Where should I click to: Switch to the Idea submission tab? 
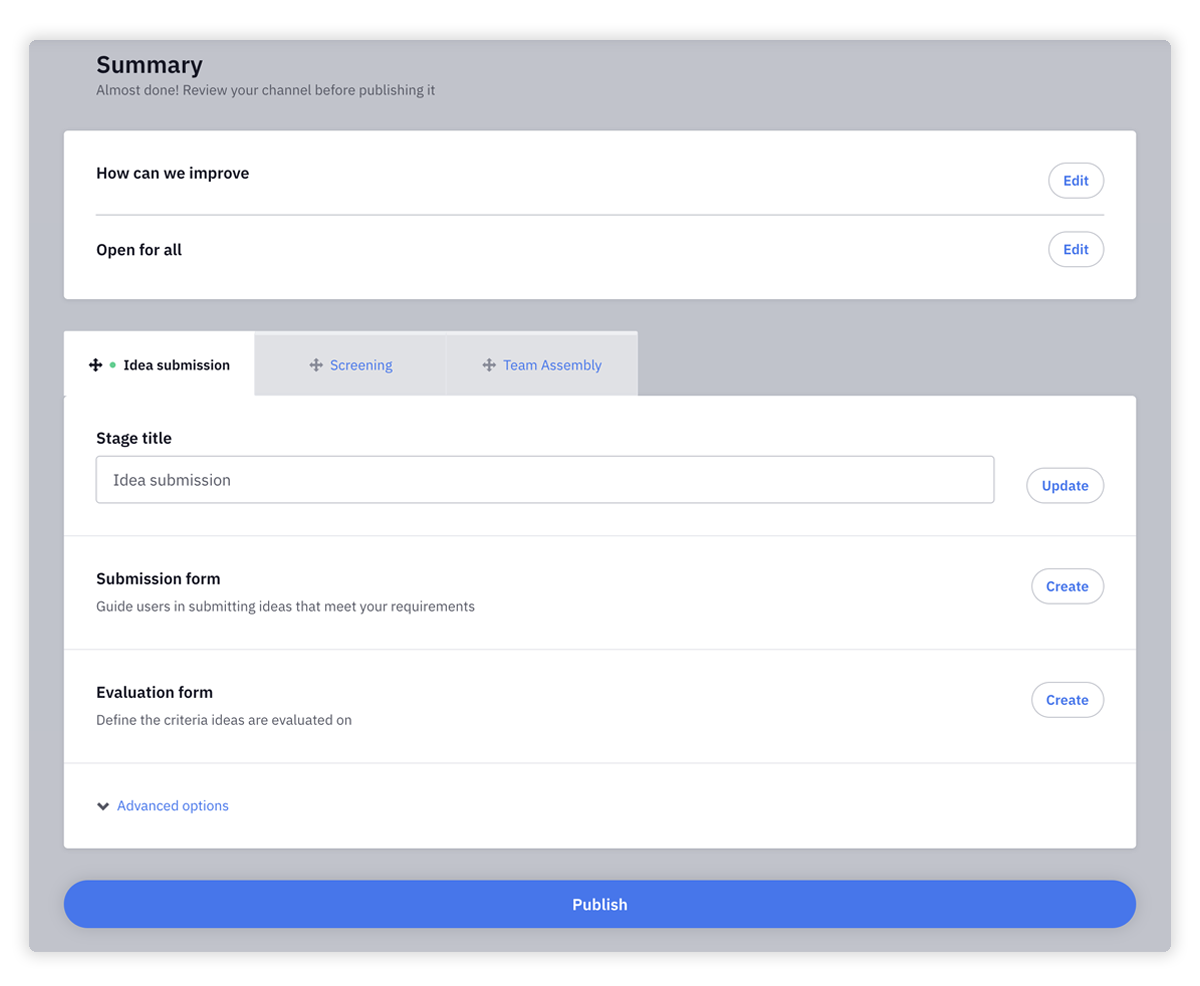[159, 364]
